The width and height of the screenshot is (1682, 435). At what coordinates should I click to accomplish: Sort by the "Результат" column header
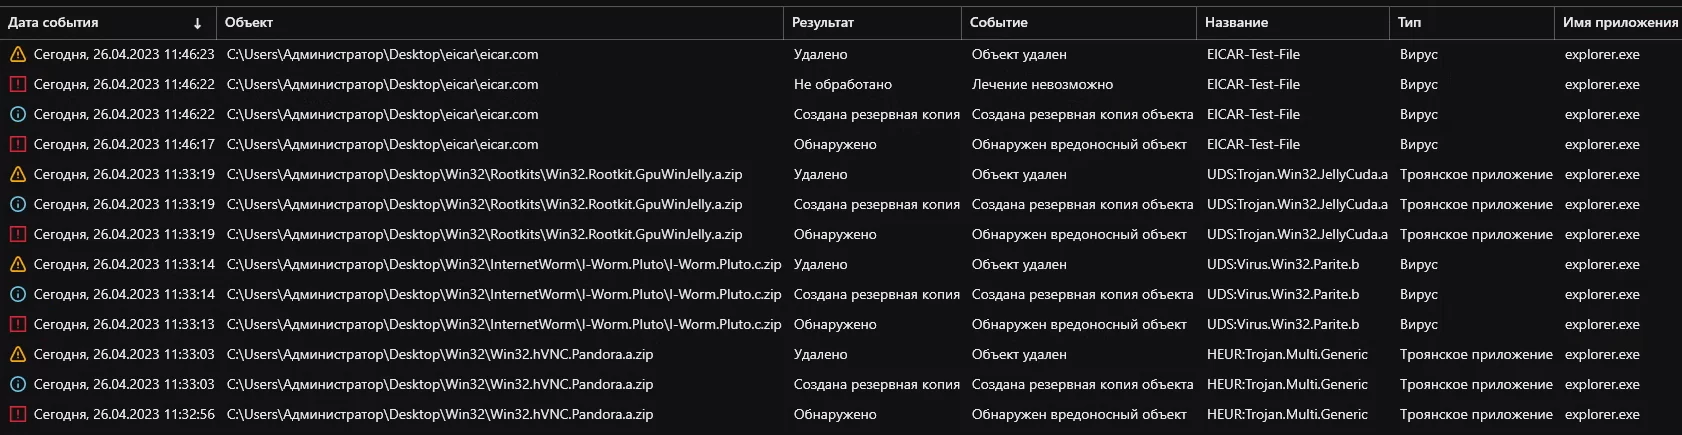coord(823,22)
